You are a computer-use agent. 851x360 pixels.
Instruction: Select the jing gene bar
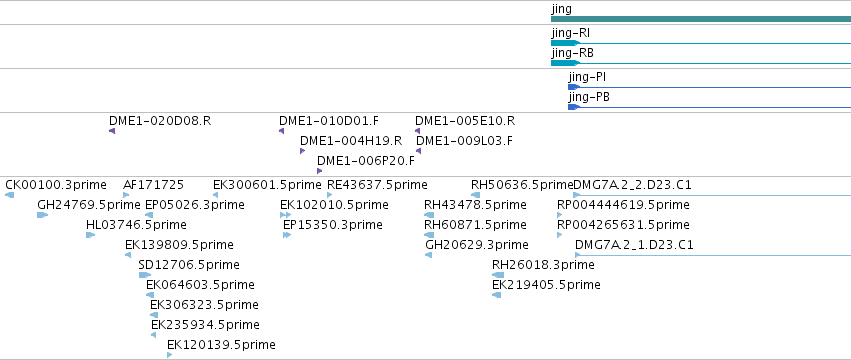tap(701, 19)
